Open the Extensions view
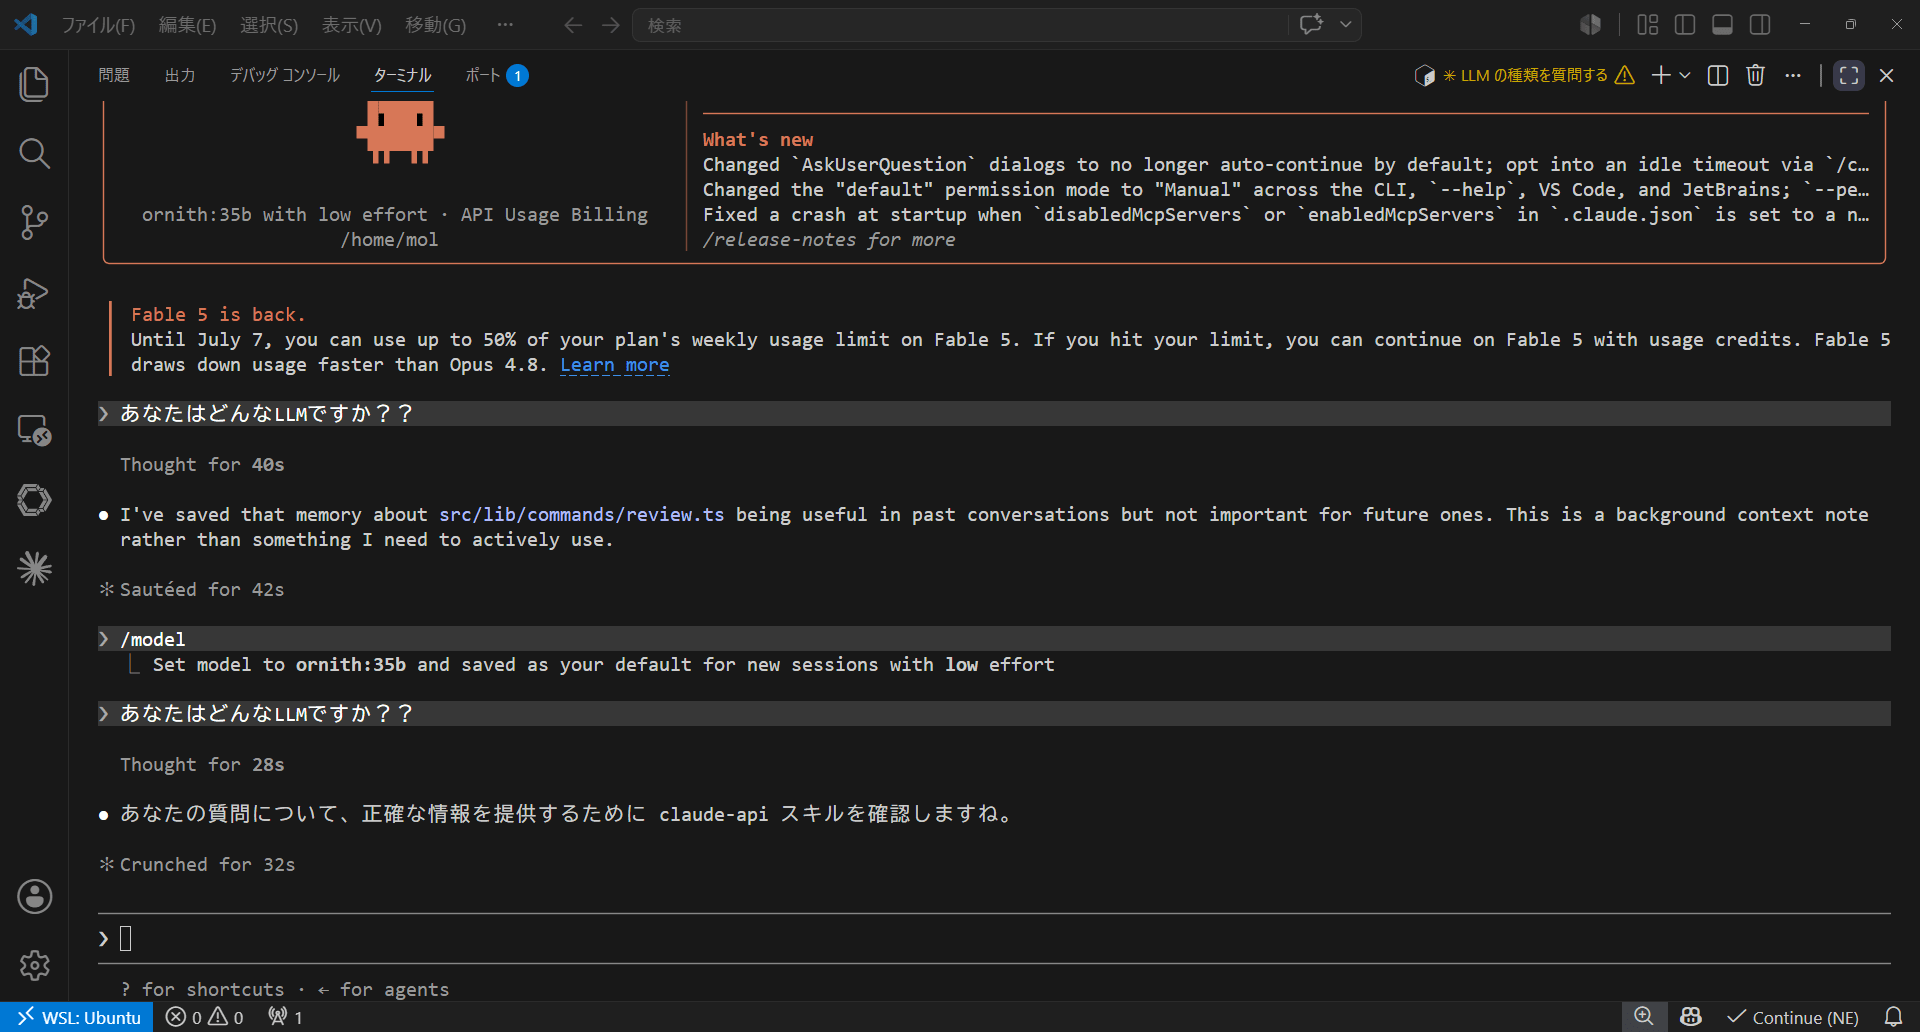 tap(34, 361)
